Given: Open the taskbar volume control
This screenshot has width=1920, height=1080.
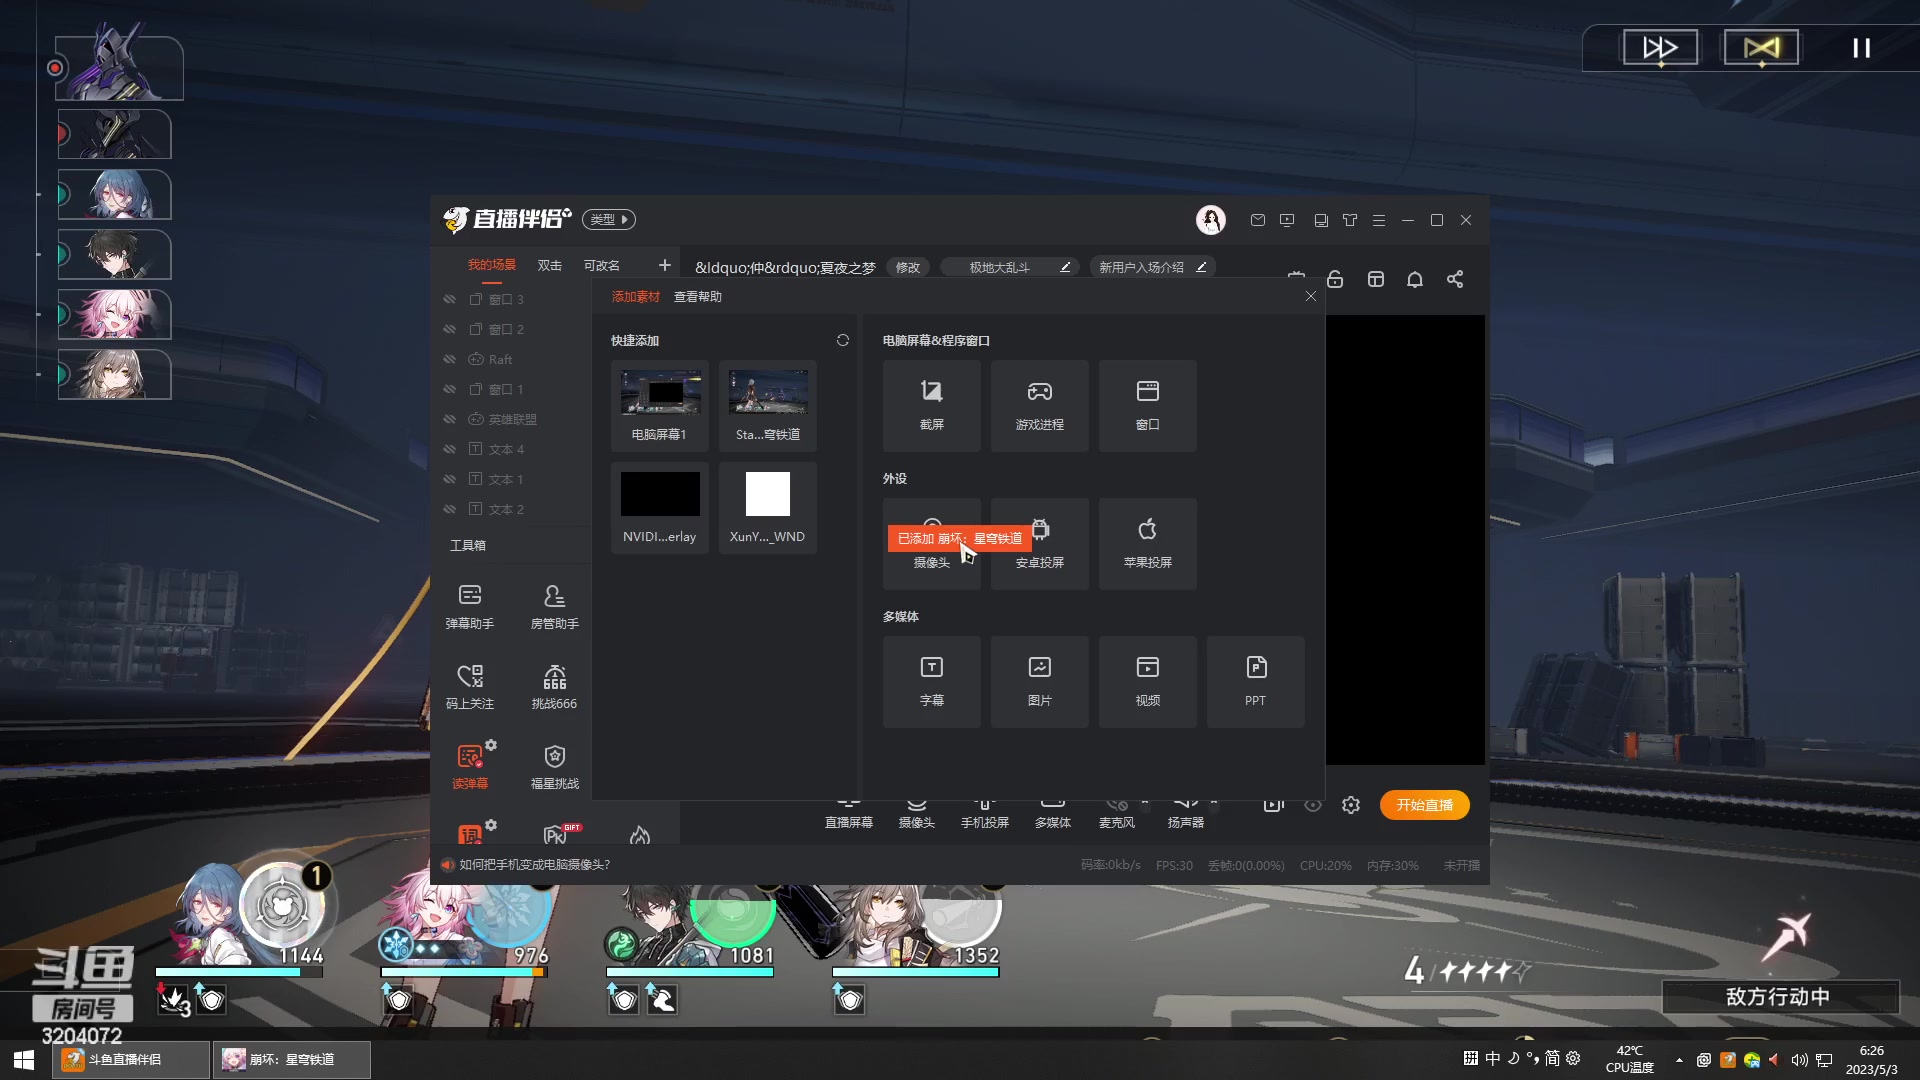Looking at the screenshot, I should point(1799,1060).
